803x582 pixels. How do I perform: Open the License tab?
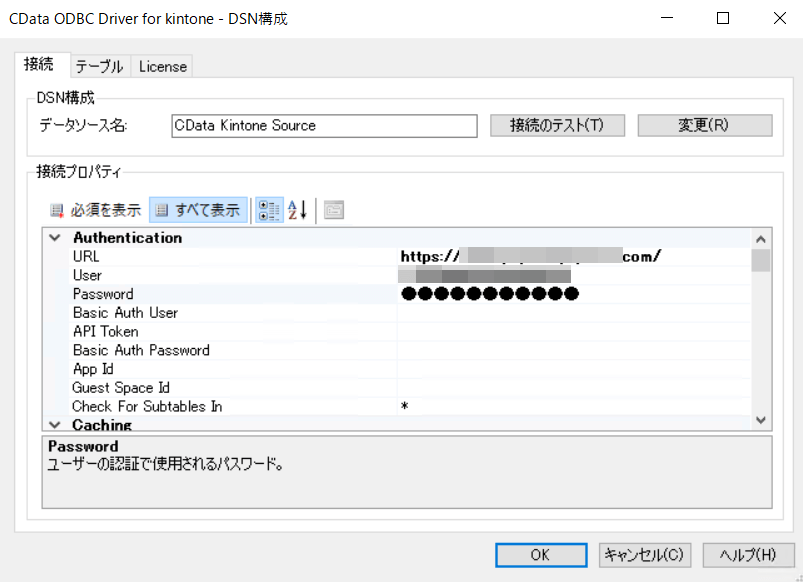(162, 67)
